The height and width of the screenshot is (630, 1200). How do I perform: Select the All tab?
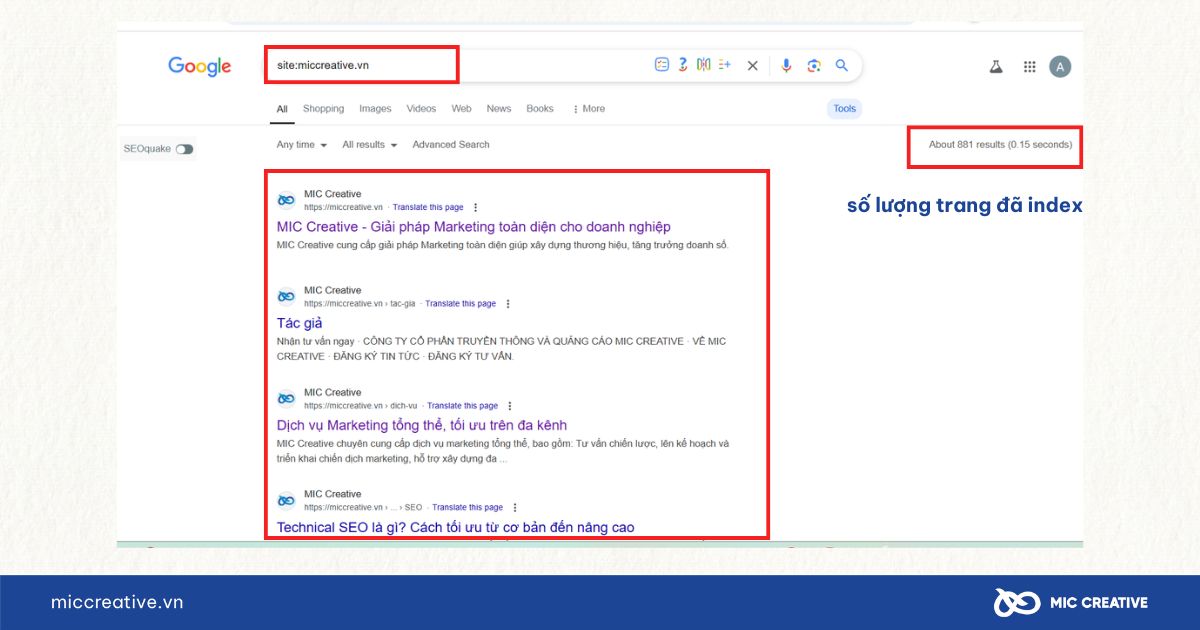pyautogui.click(x=282, y=109)
